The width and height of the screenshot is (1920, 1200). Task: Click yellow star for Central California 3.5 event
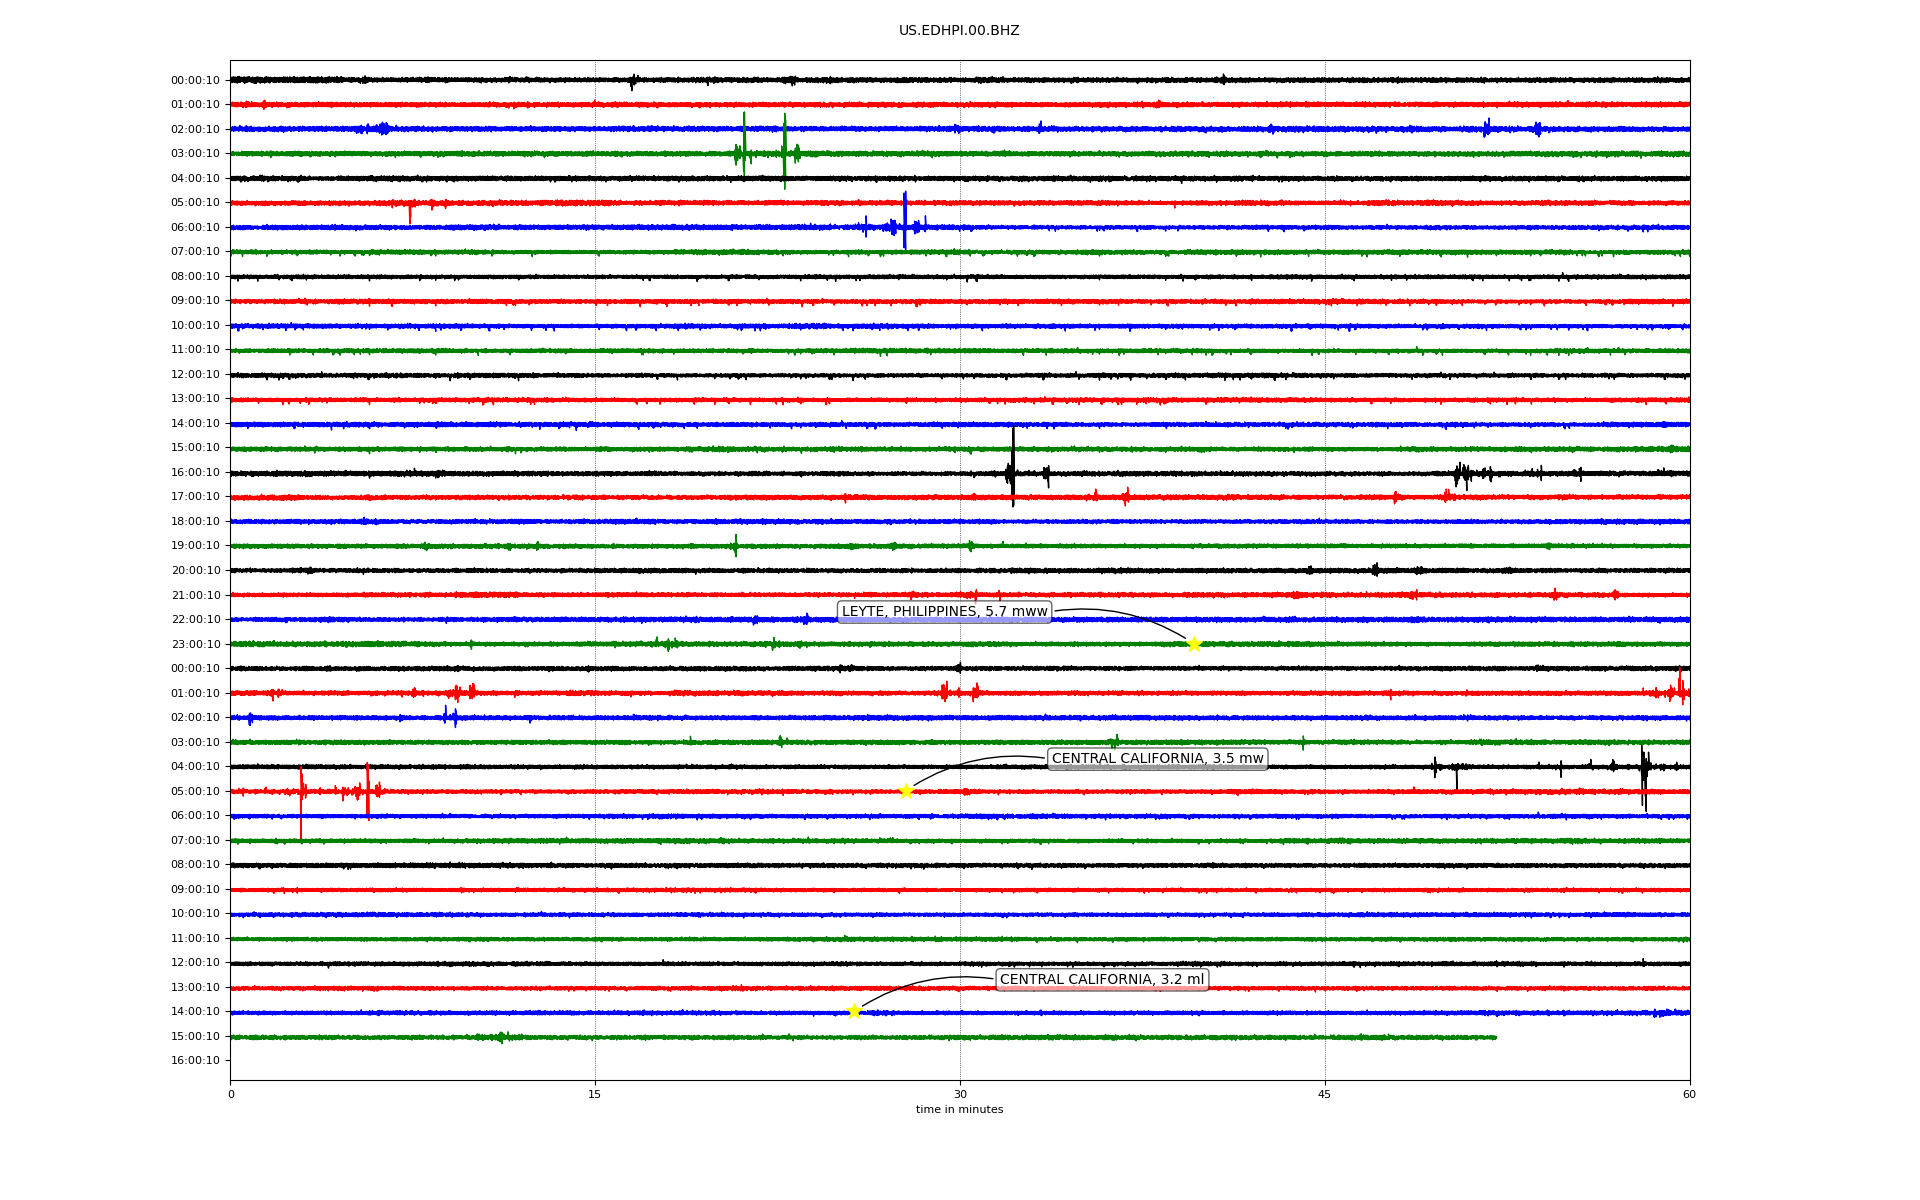tap(906, 791)
